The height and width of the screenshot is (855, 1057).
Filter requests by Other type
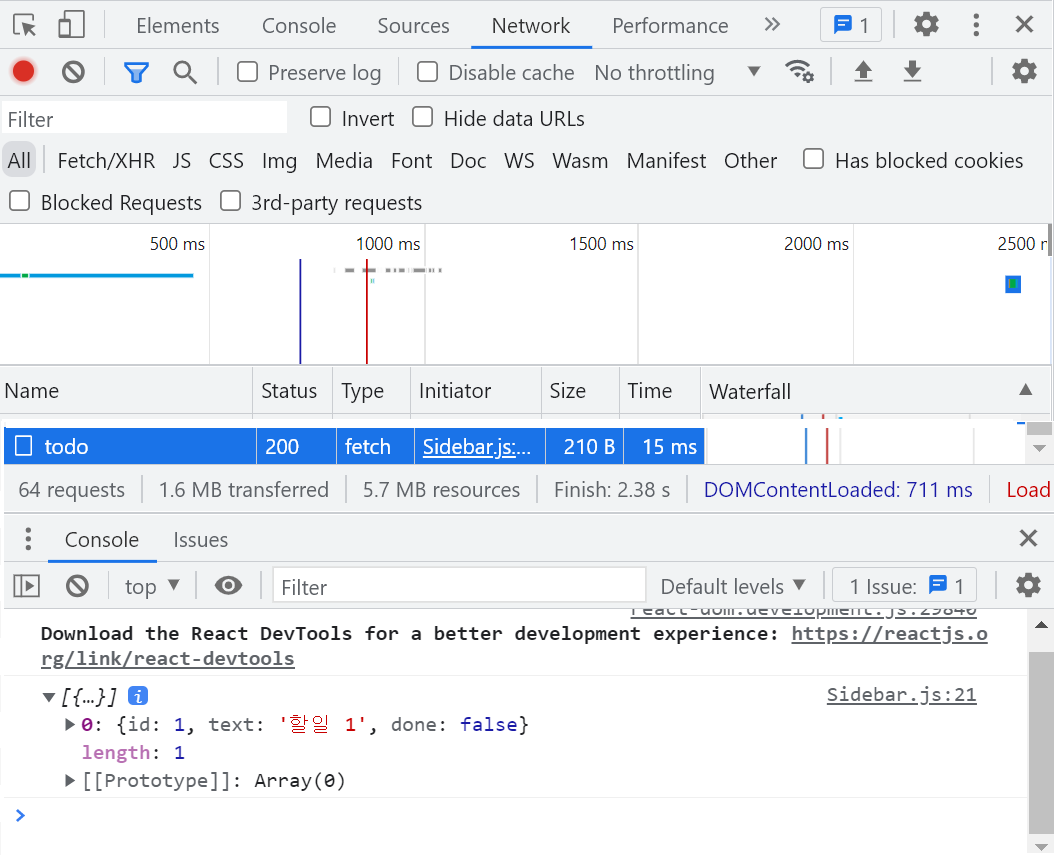[x=750, y=160]
